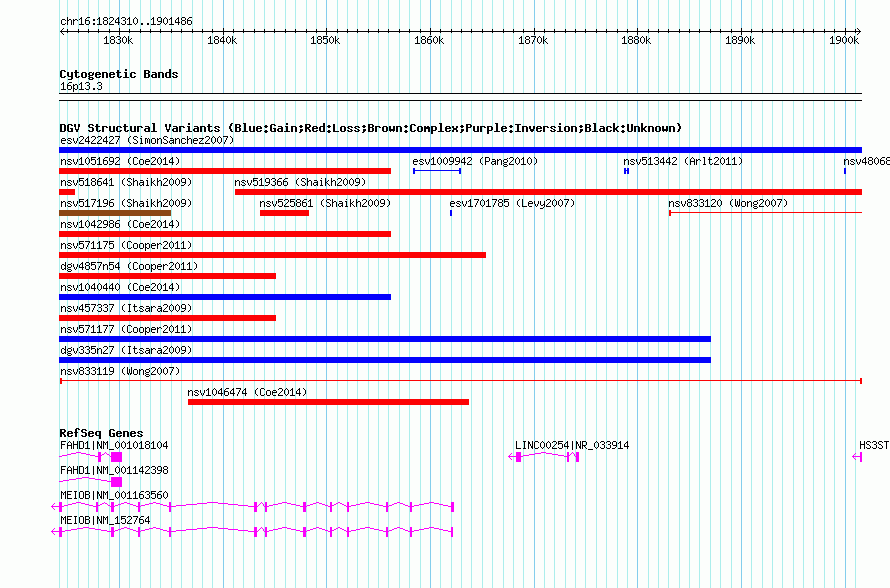Open MEIOB|NM_001163560 gene label

(114, 495)
